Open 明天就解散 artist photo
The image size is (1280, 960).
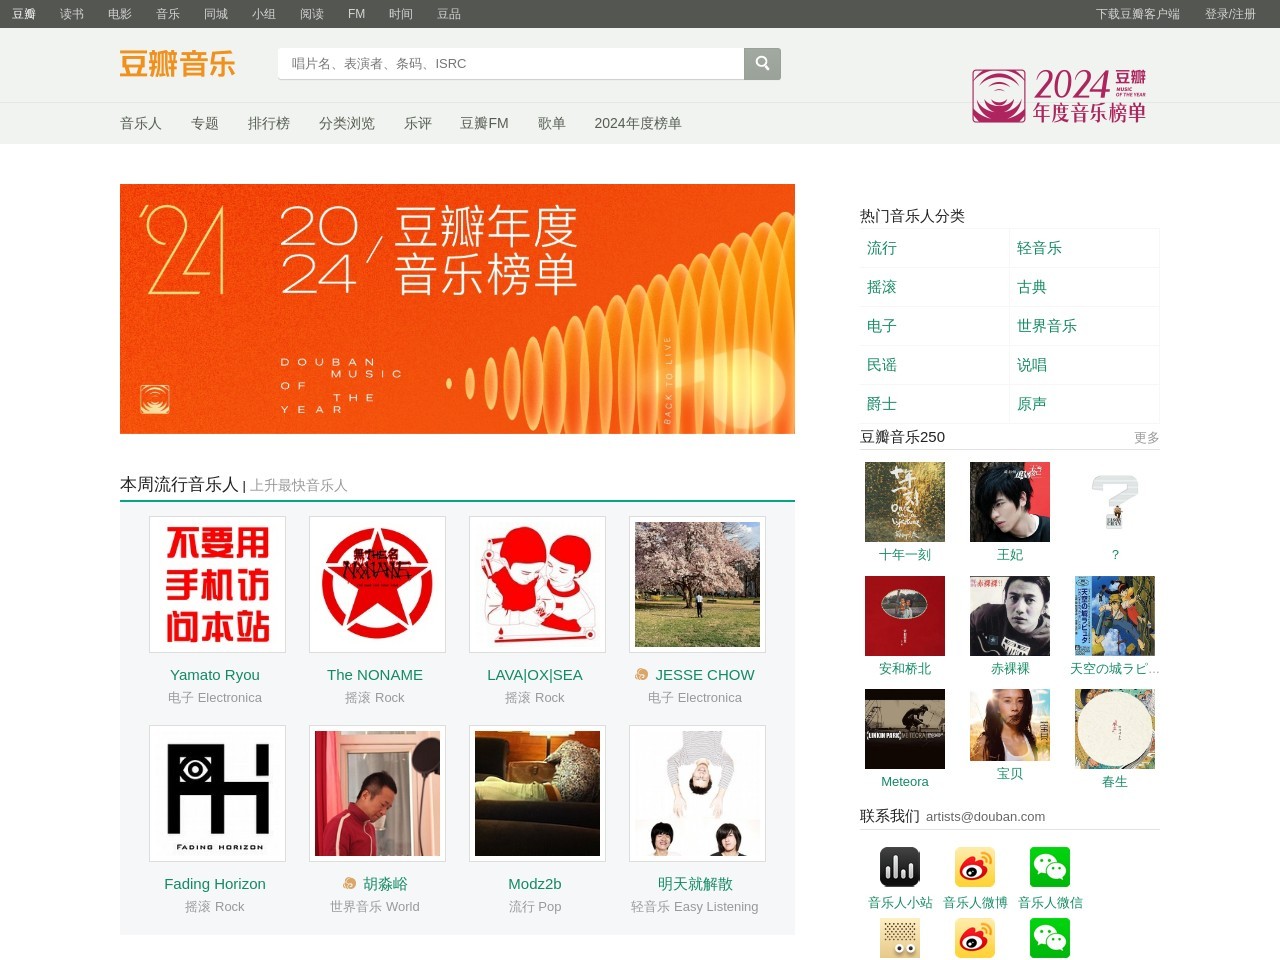click(697, 793)
